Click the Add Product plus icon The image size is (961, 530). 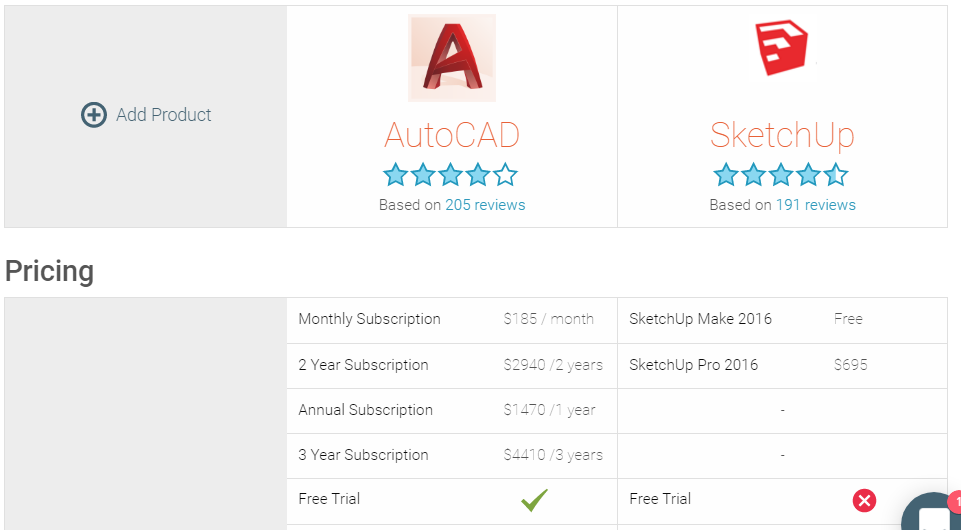point(94,115)
